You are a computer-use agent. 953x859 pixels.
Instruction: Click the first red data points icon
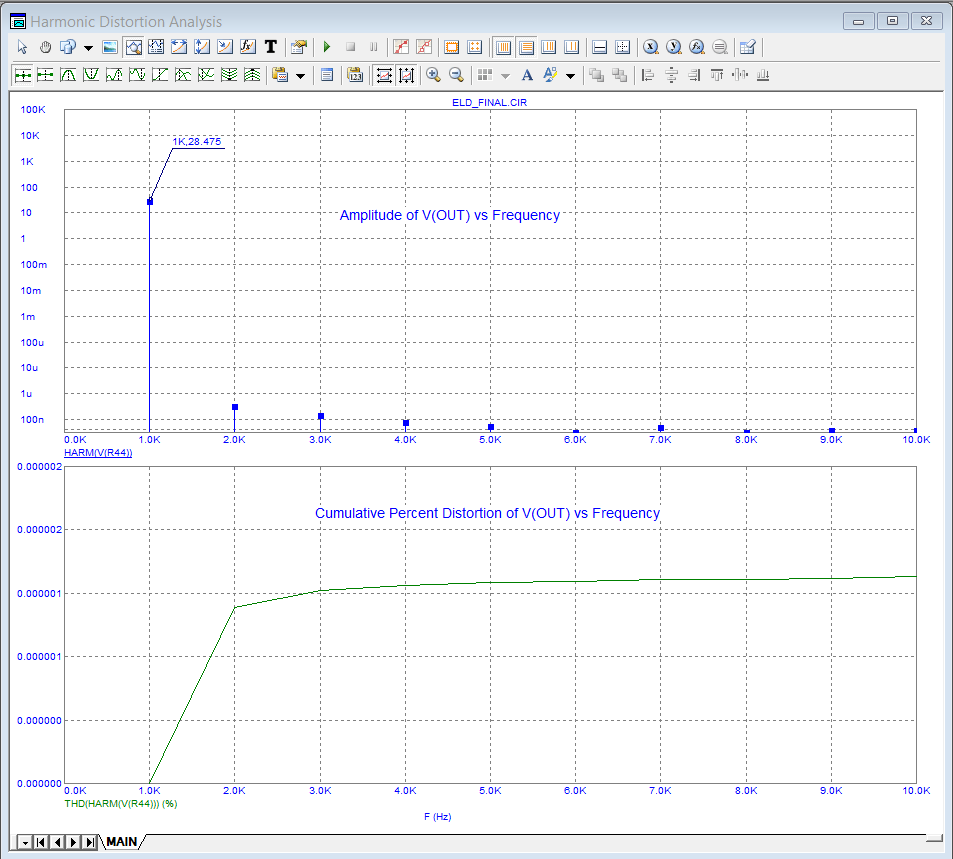[401, 47]
